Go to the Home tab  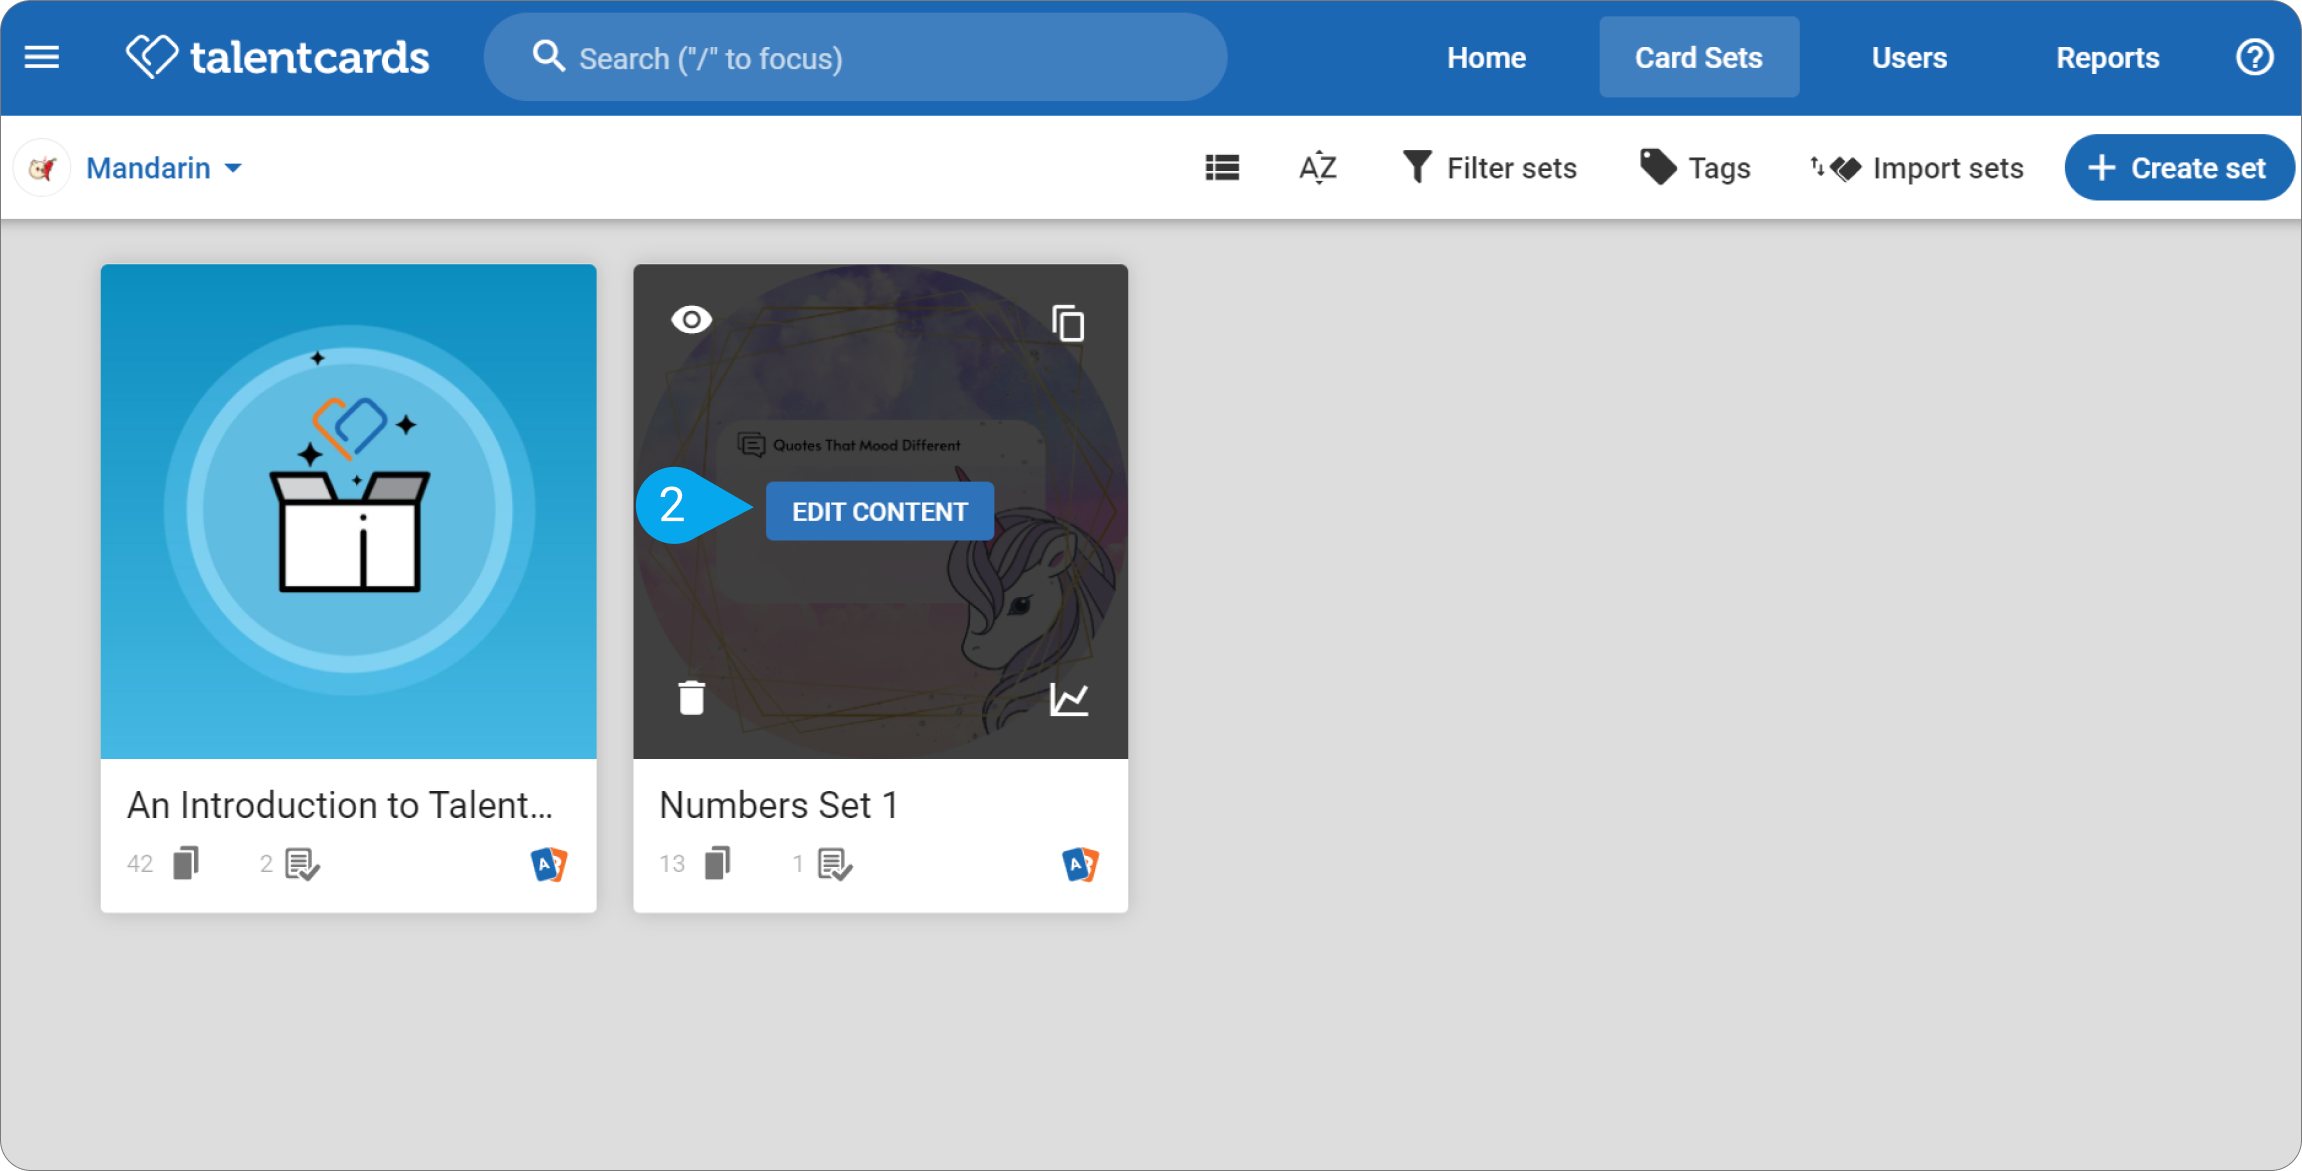pyautogui.click(x=1486, y=57)
